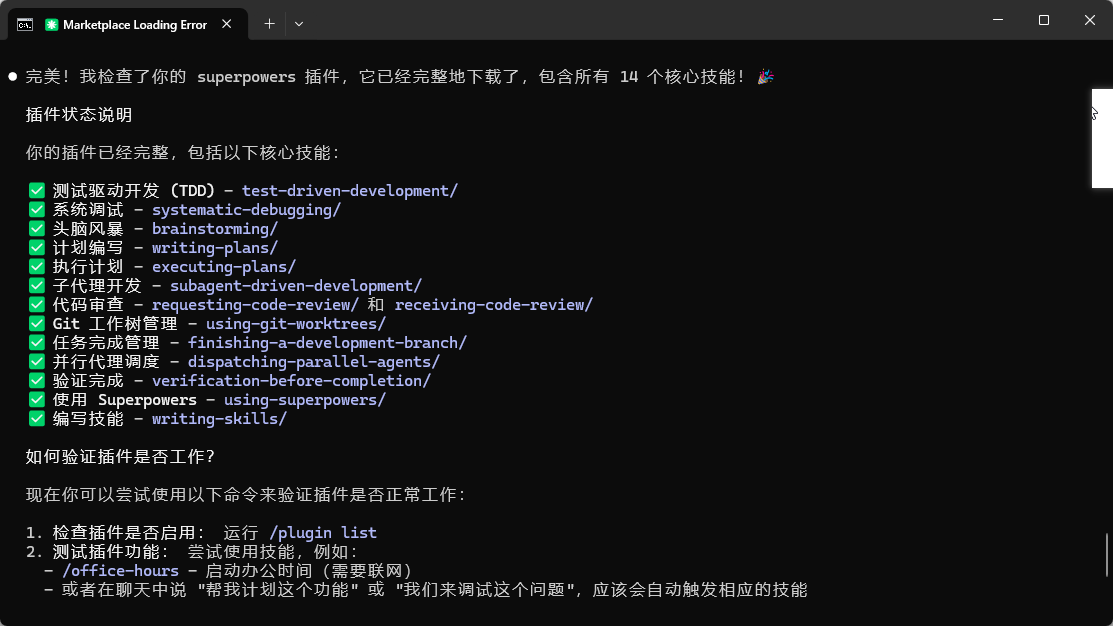The width and height of the screenshot is (1113, 626).
Task: Click the 测试插件功能 step text
Action: (111, 552)
